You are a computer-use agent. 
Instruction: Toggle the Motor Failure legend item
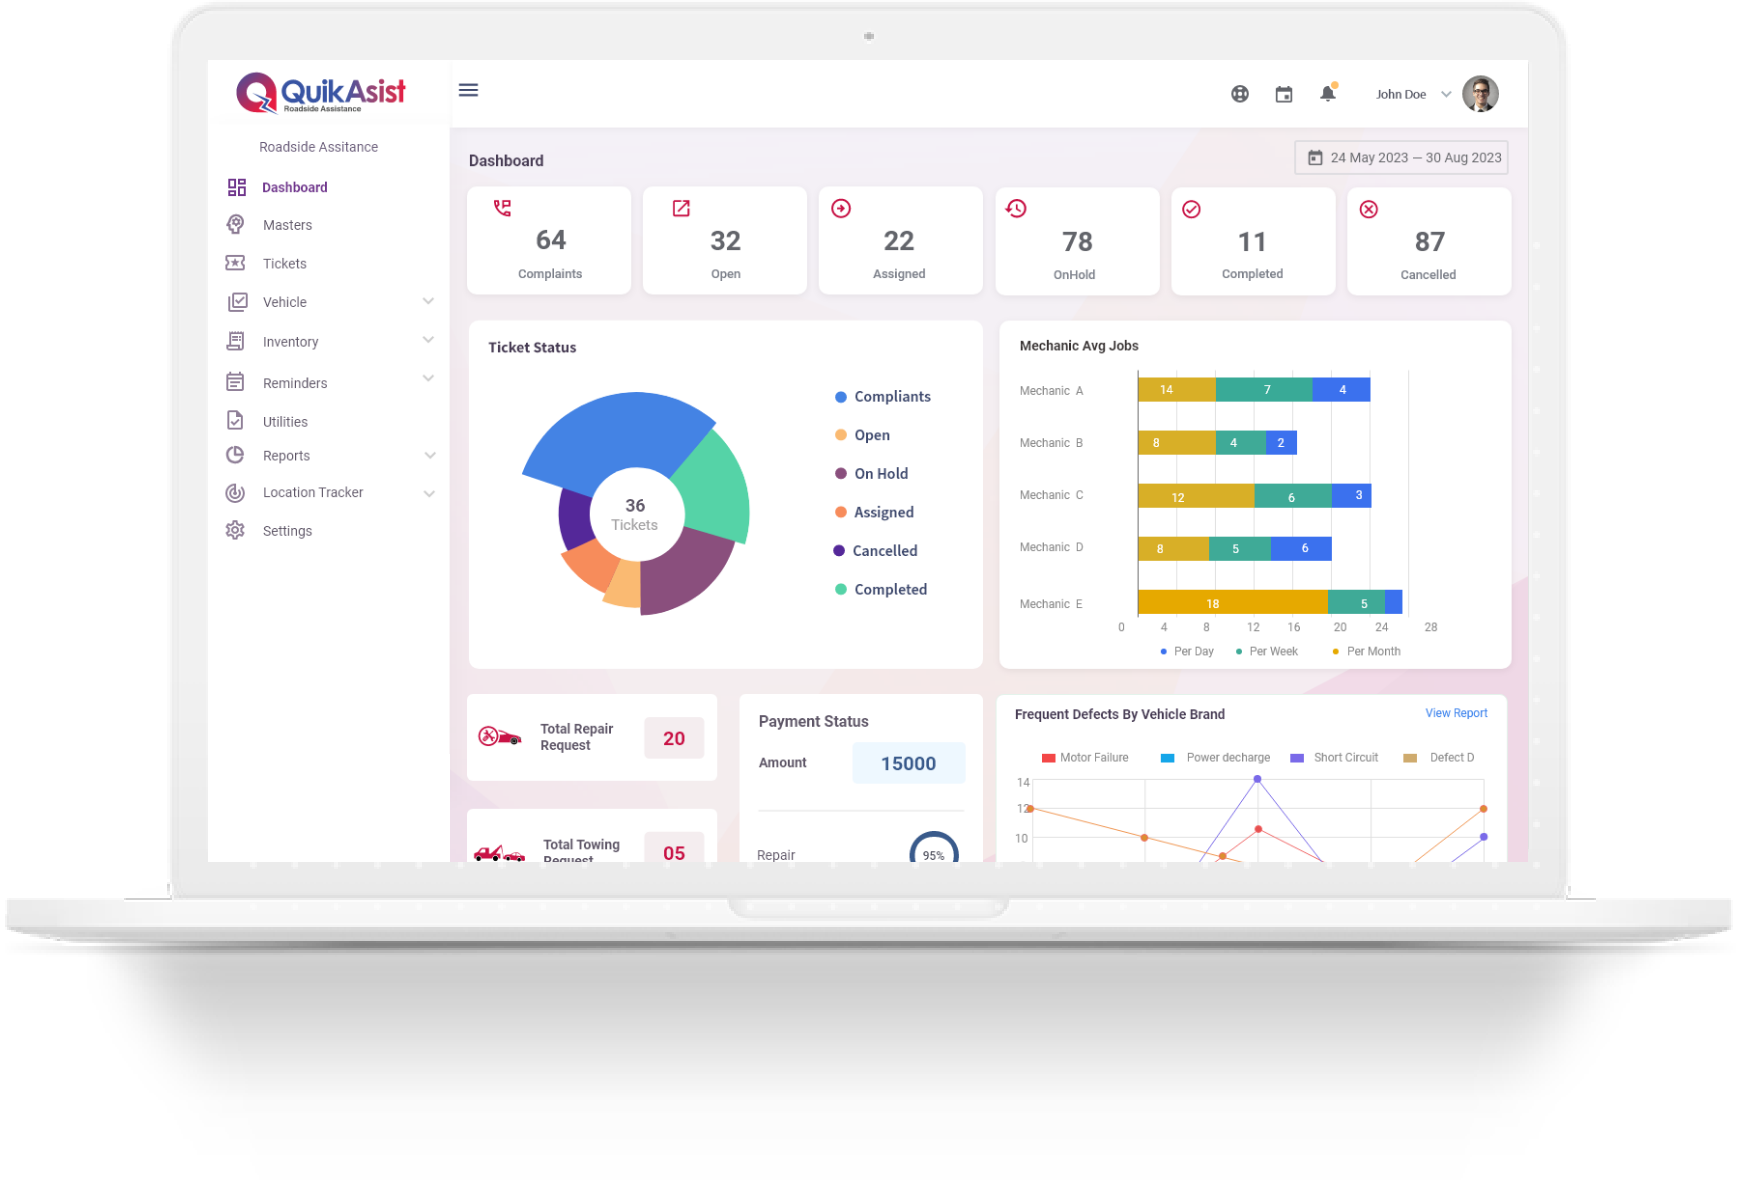point(1086,757)
